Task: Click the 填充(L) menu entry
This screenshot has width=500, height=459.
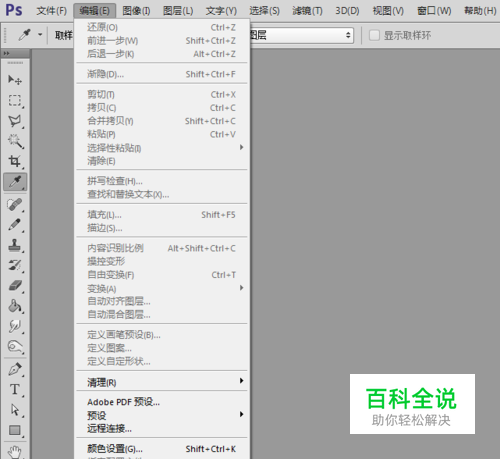Action: [162, 215]
